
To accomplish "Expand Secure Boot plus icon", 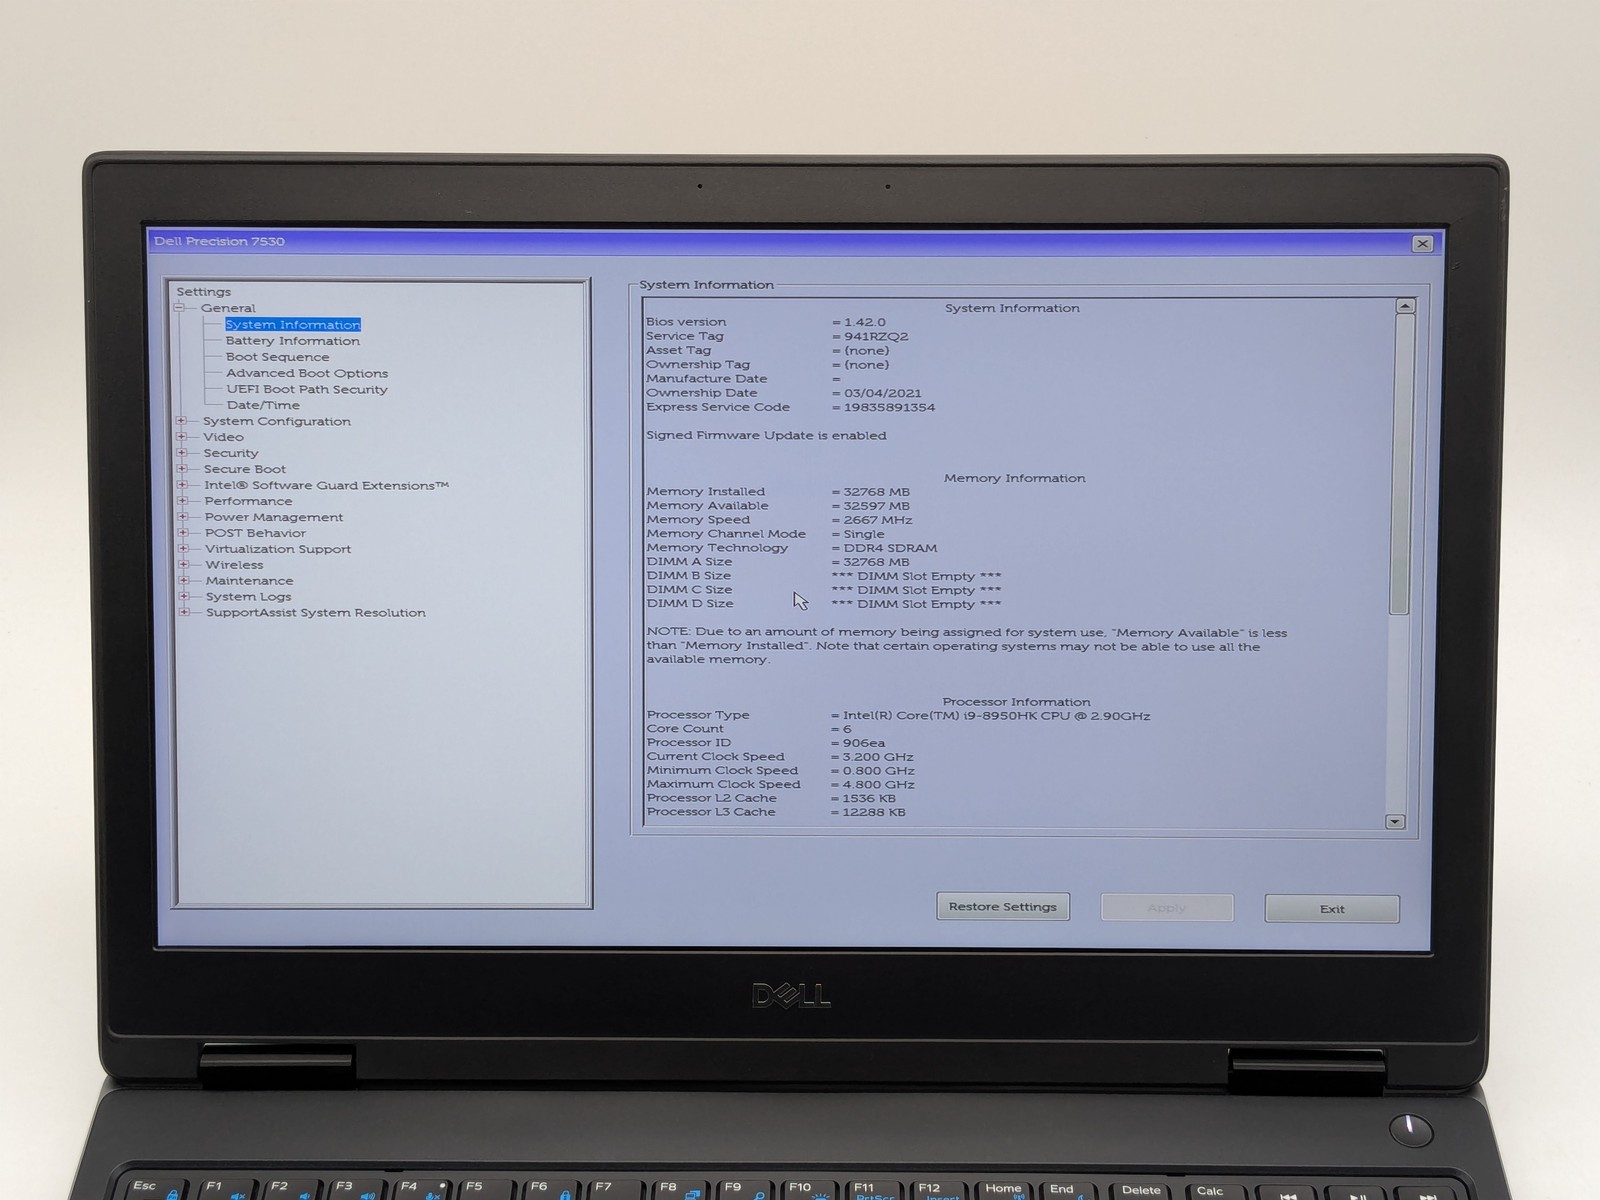I will [x=182, y=469].
